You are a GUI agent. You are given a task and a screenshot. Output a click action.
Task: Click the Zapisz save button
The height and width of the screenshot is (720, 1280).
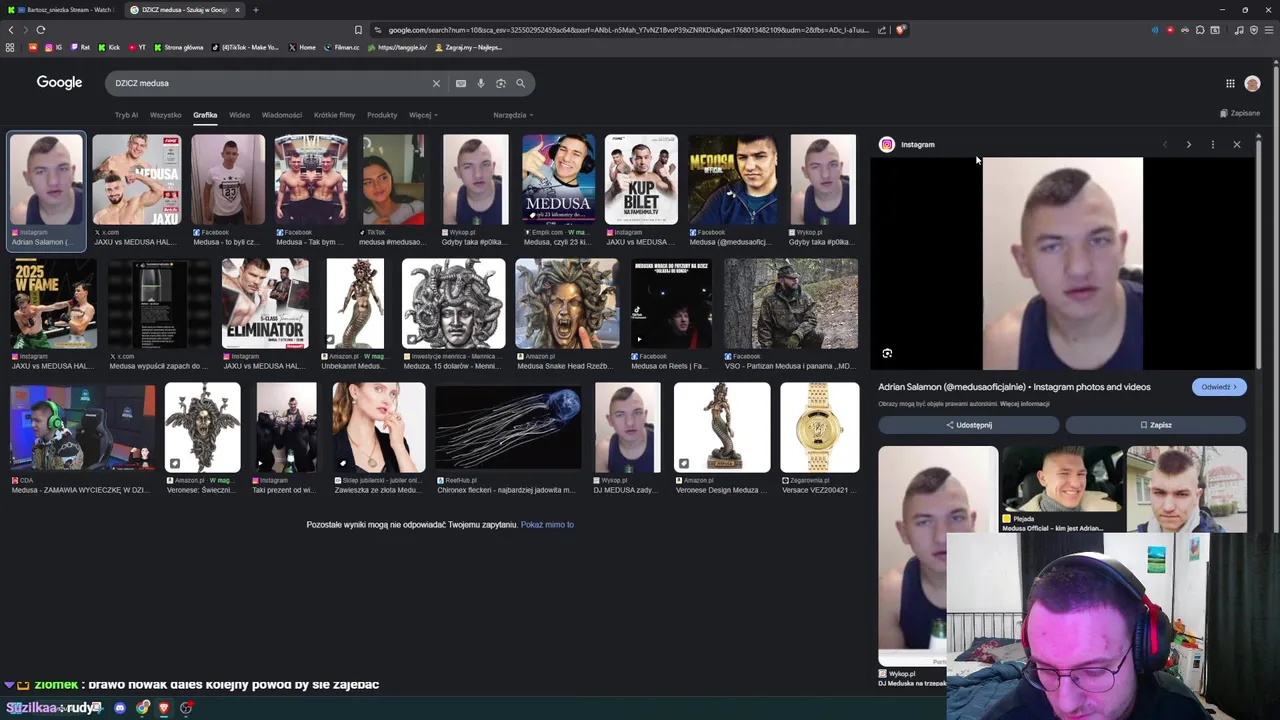[x=1156, y=425]
